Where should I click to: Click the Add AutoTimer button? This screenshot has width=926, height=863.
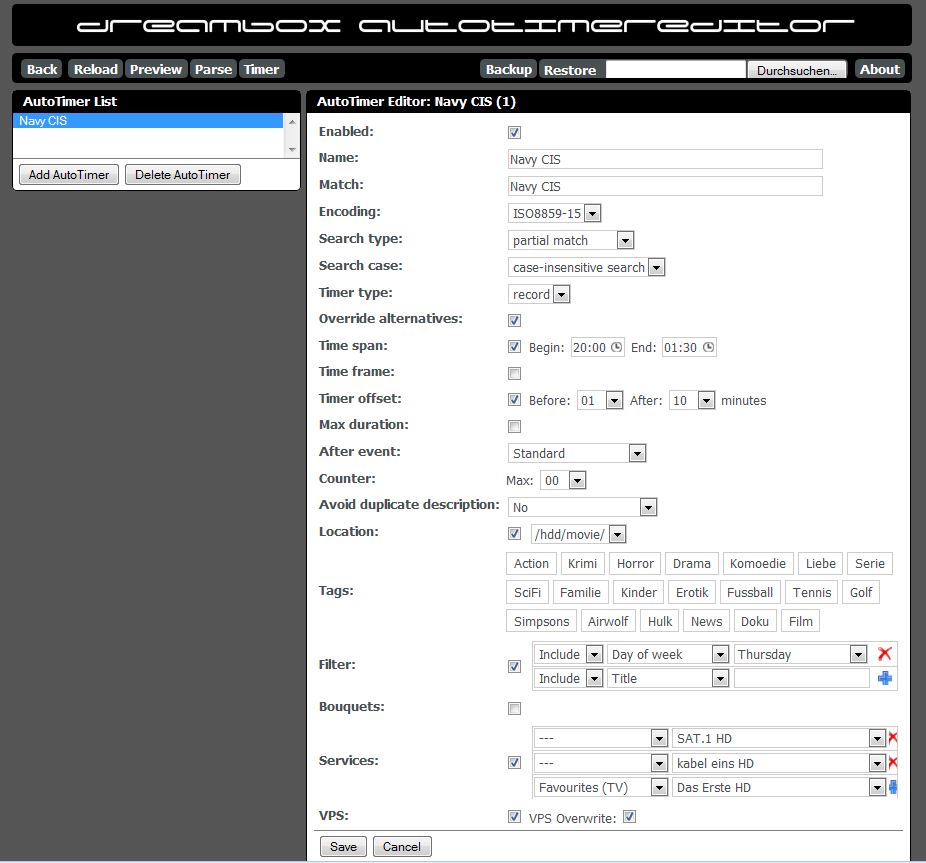coord(69,175)
